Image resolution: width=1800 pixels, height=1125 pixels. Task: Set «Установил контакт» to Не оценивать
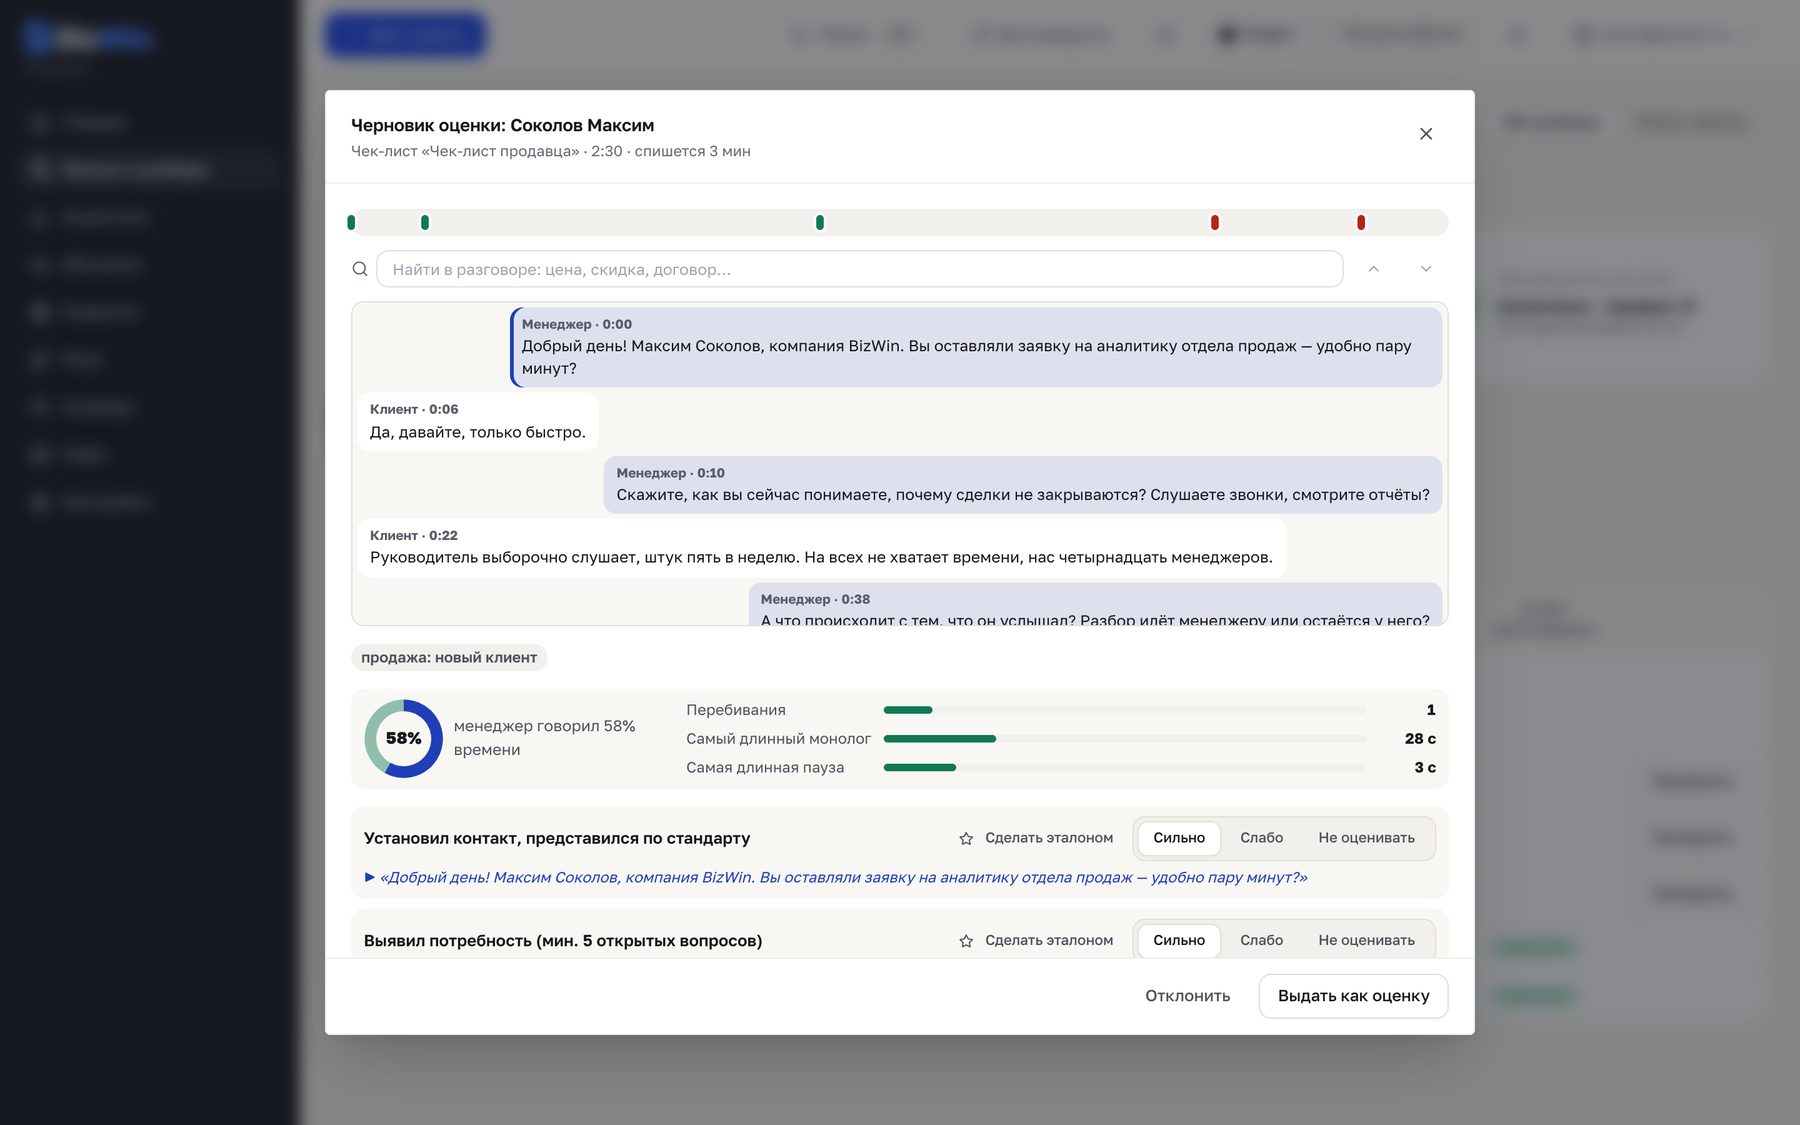[x=1366, y=838]
